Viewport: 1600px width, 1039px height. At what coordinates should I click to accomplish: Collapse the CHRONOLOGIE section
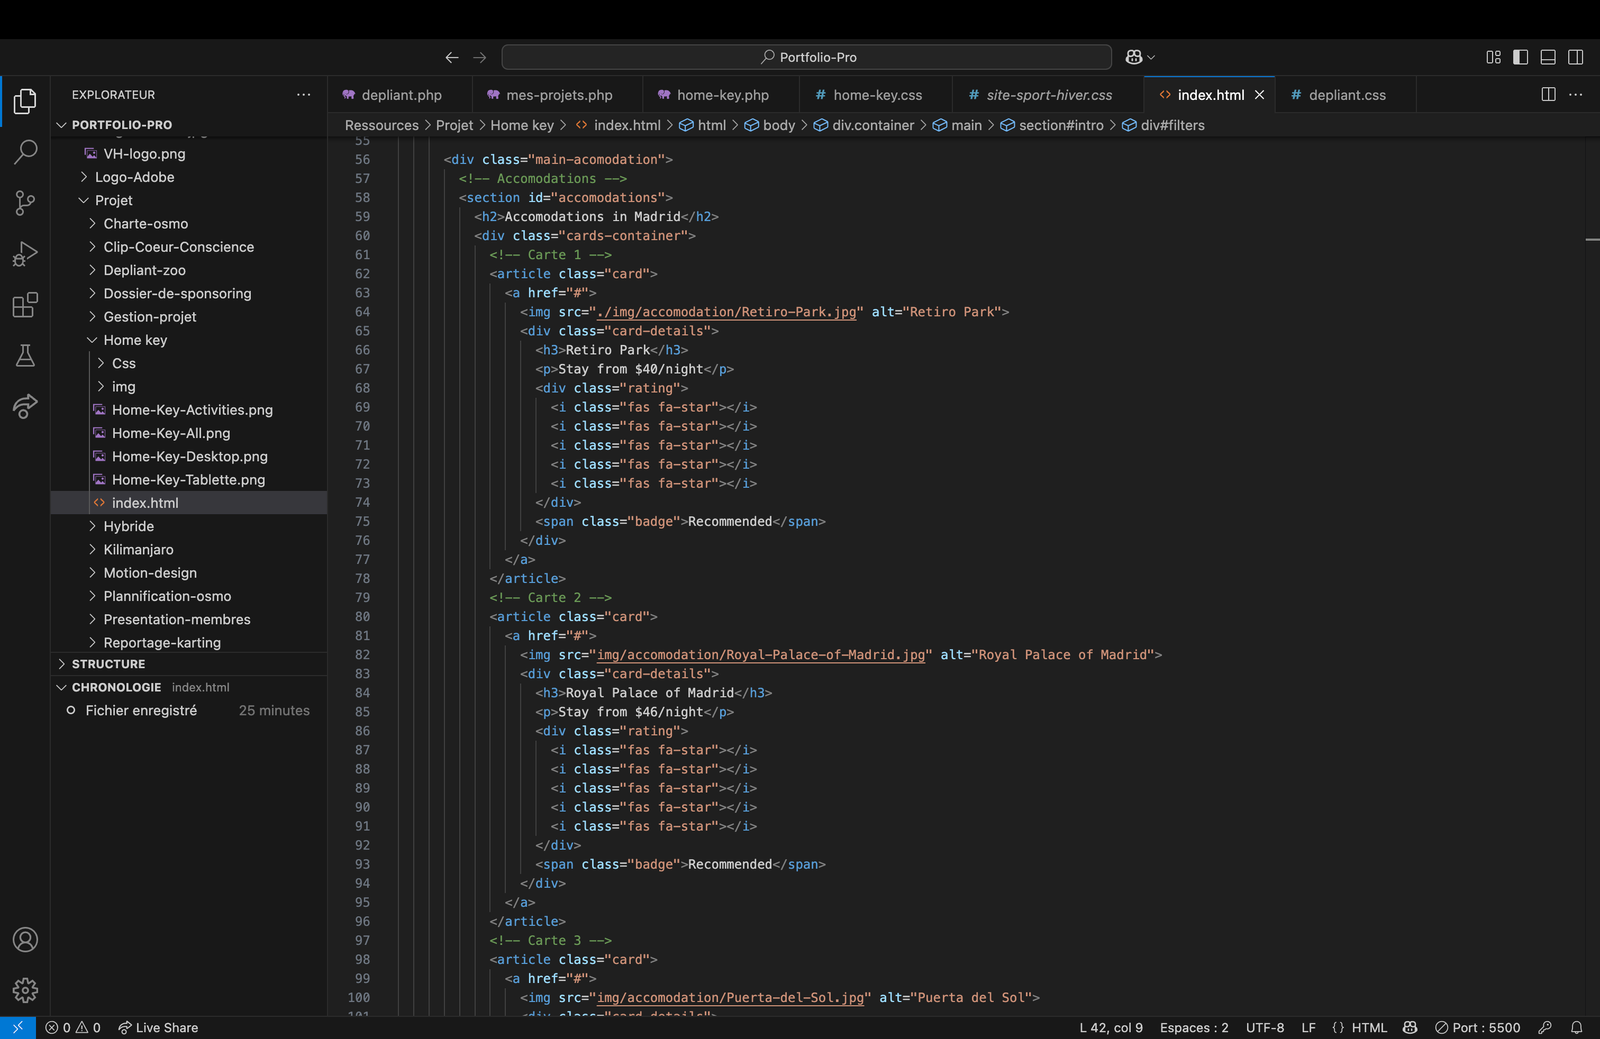(x=189, y=687)
